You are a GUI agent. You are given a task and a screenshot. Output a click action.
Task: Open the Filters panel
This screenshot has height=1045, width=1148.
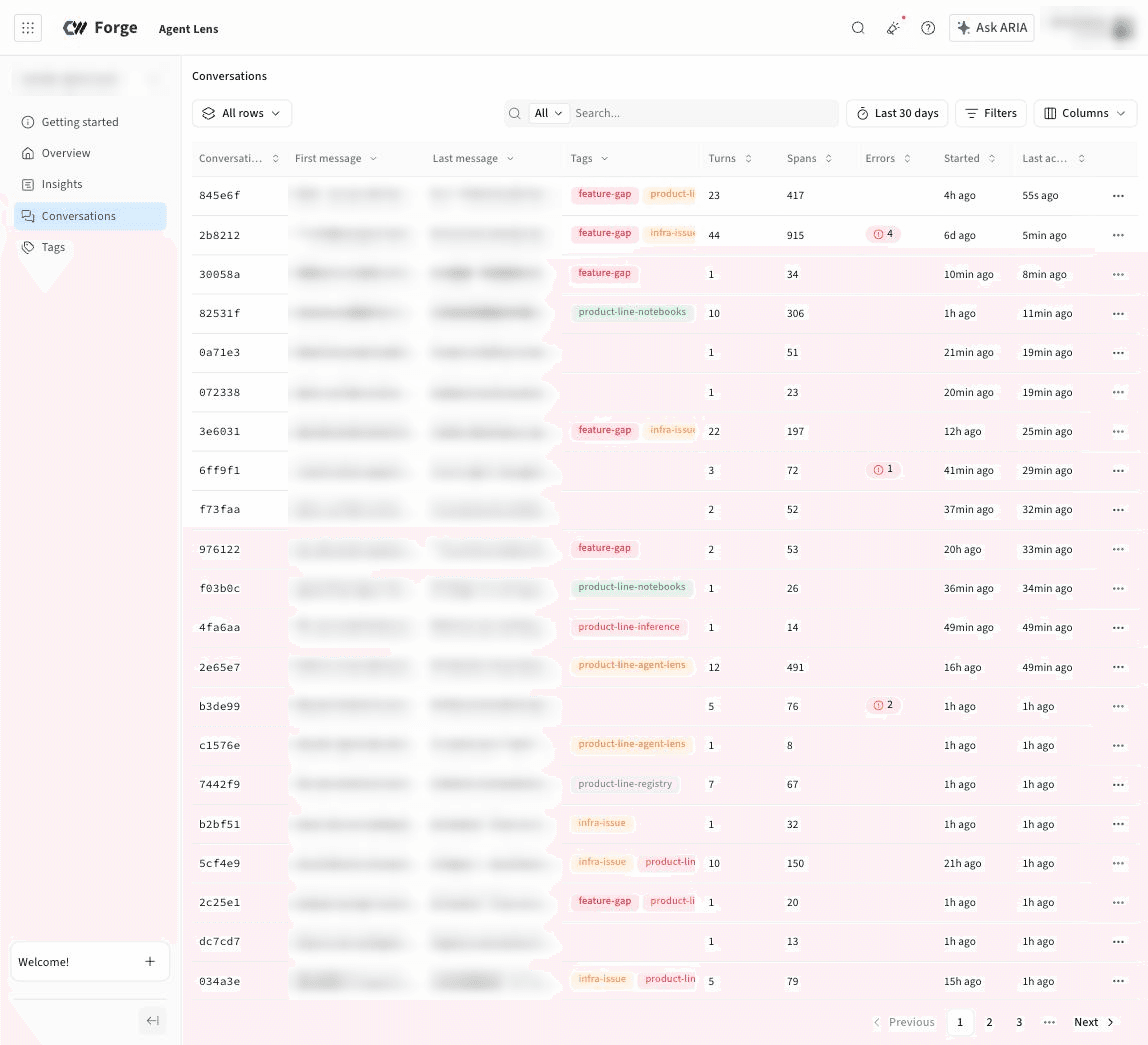click(991, 114)
